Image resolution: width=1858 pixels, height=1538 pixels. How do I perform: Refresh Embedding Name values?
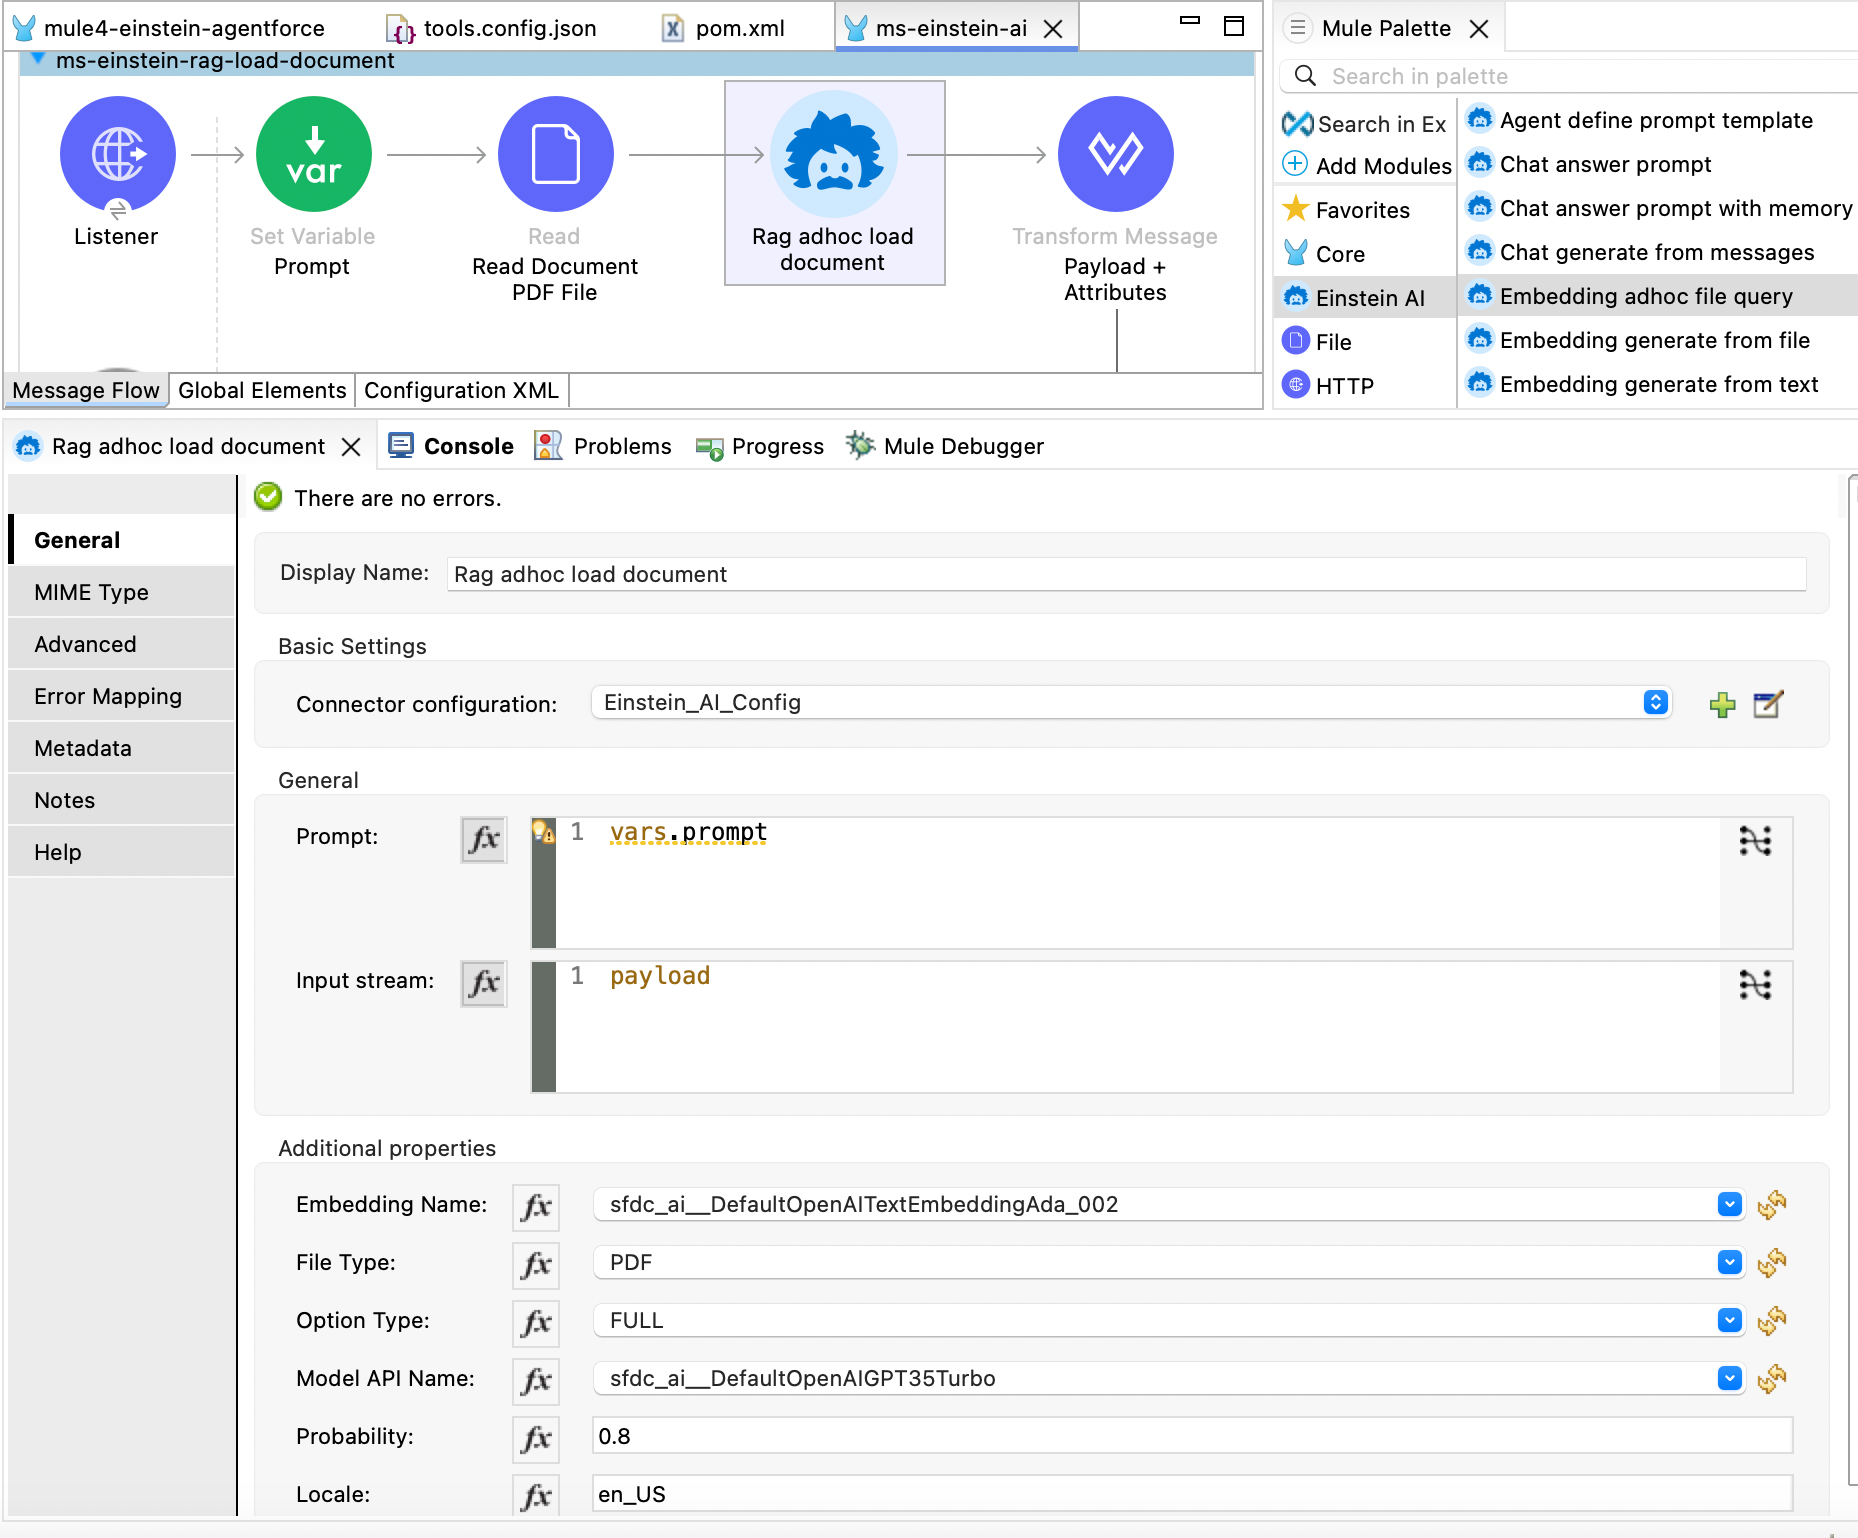[1772, 1205]
